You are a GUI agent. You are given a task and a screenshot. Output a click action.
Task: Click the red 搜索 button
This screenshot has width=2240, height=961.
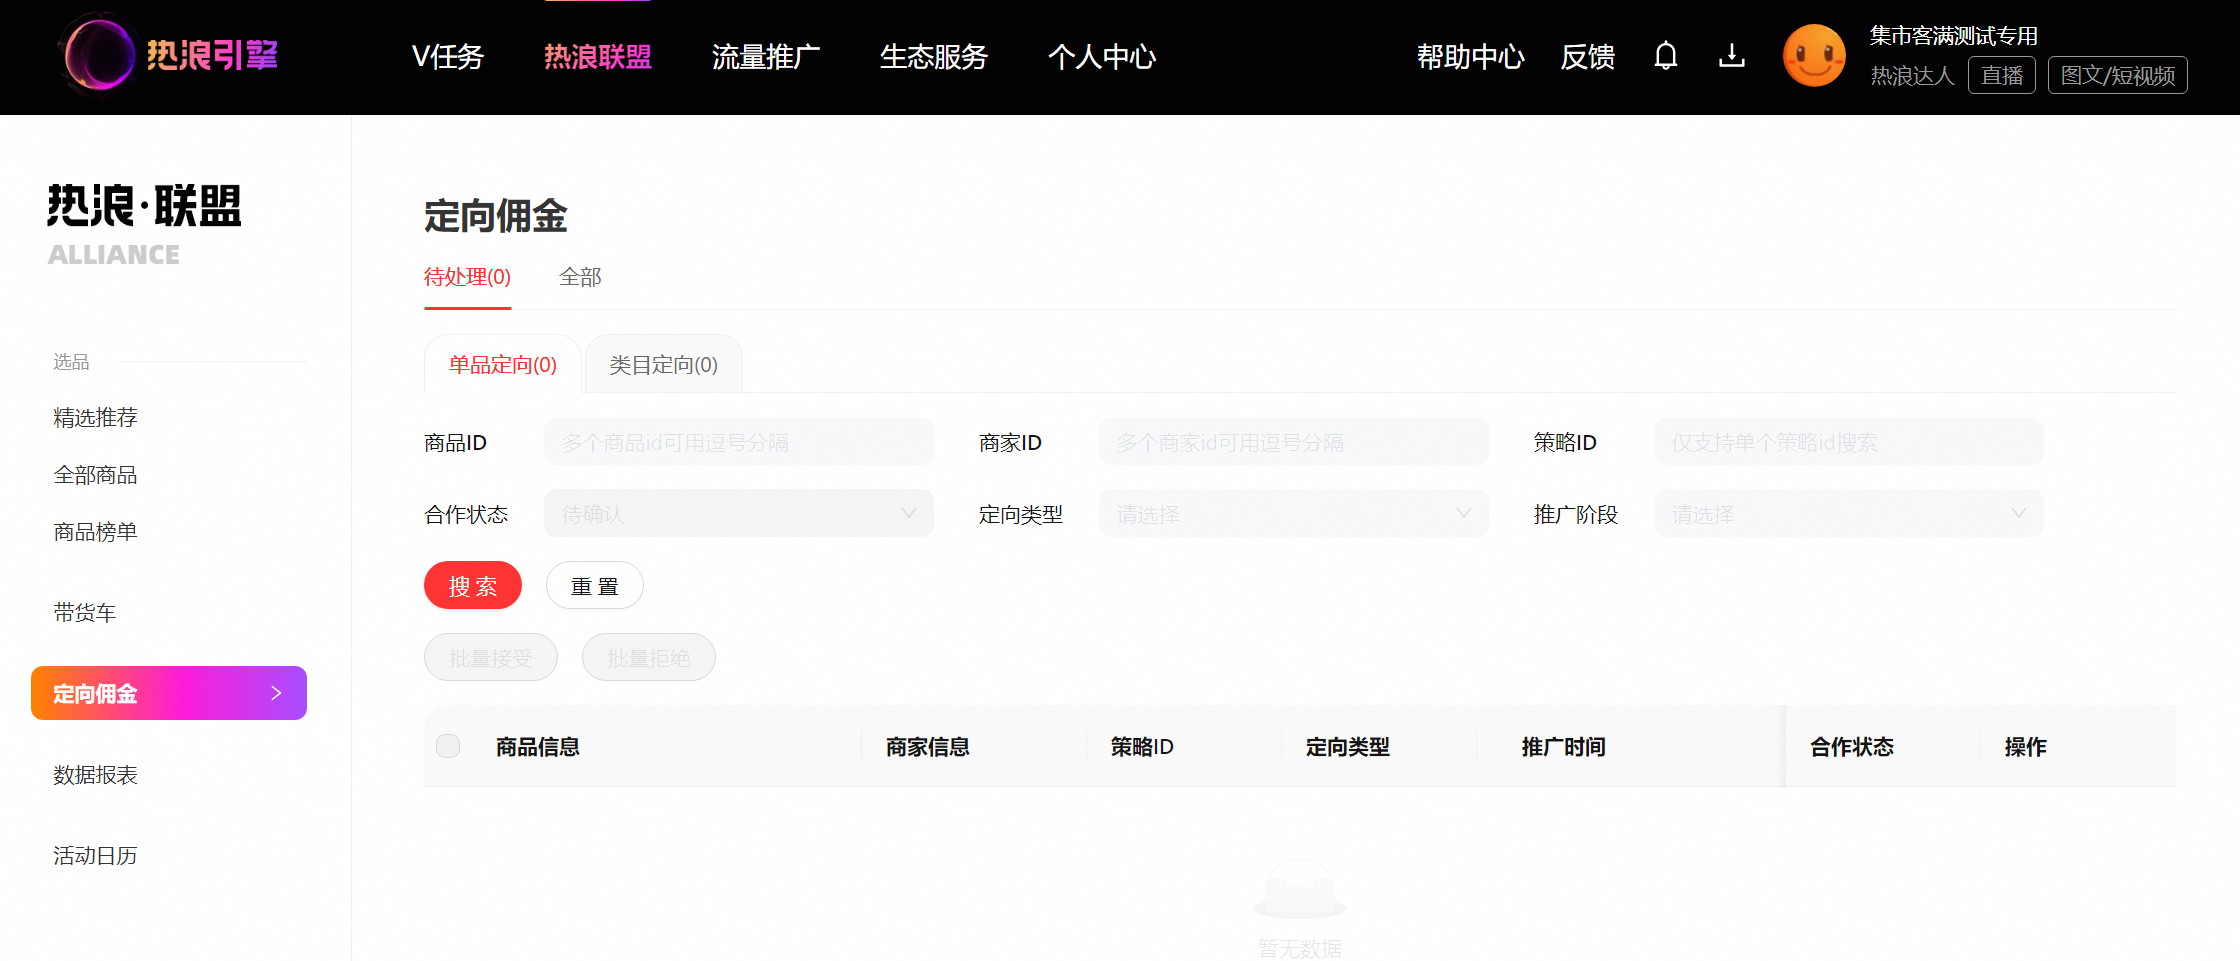click(473, 585)
